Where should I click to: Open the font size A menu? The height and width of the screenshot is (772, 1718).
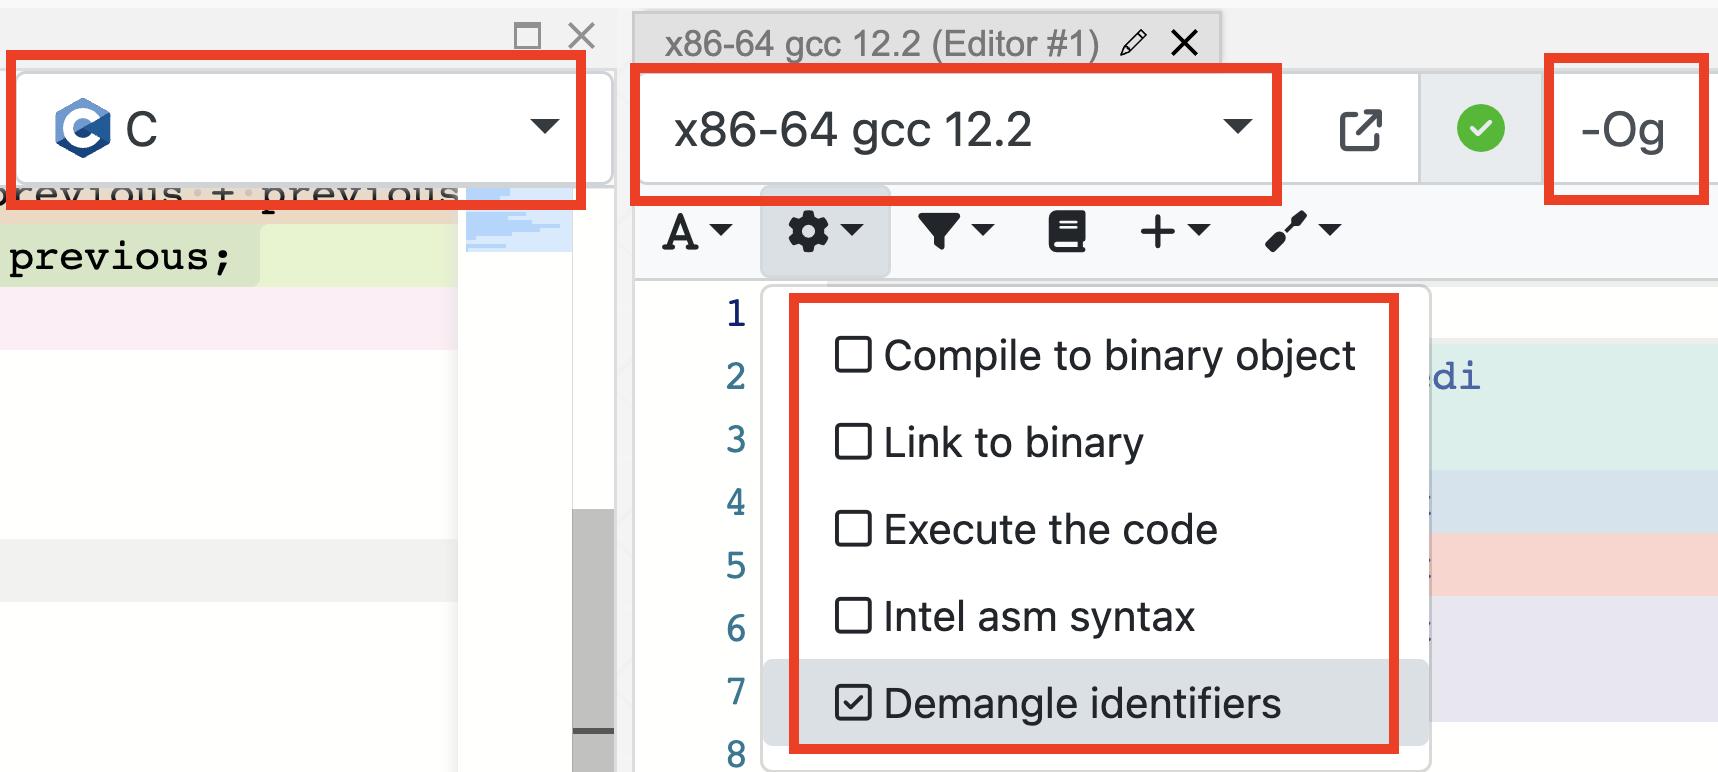697,231
